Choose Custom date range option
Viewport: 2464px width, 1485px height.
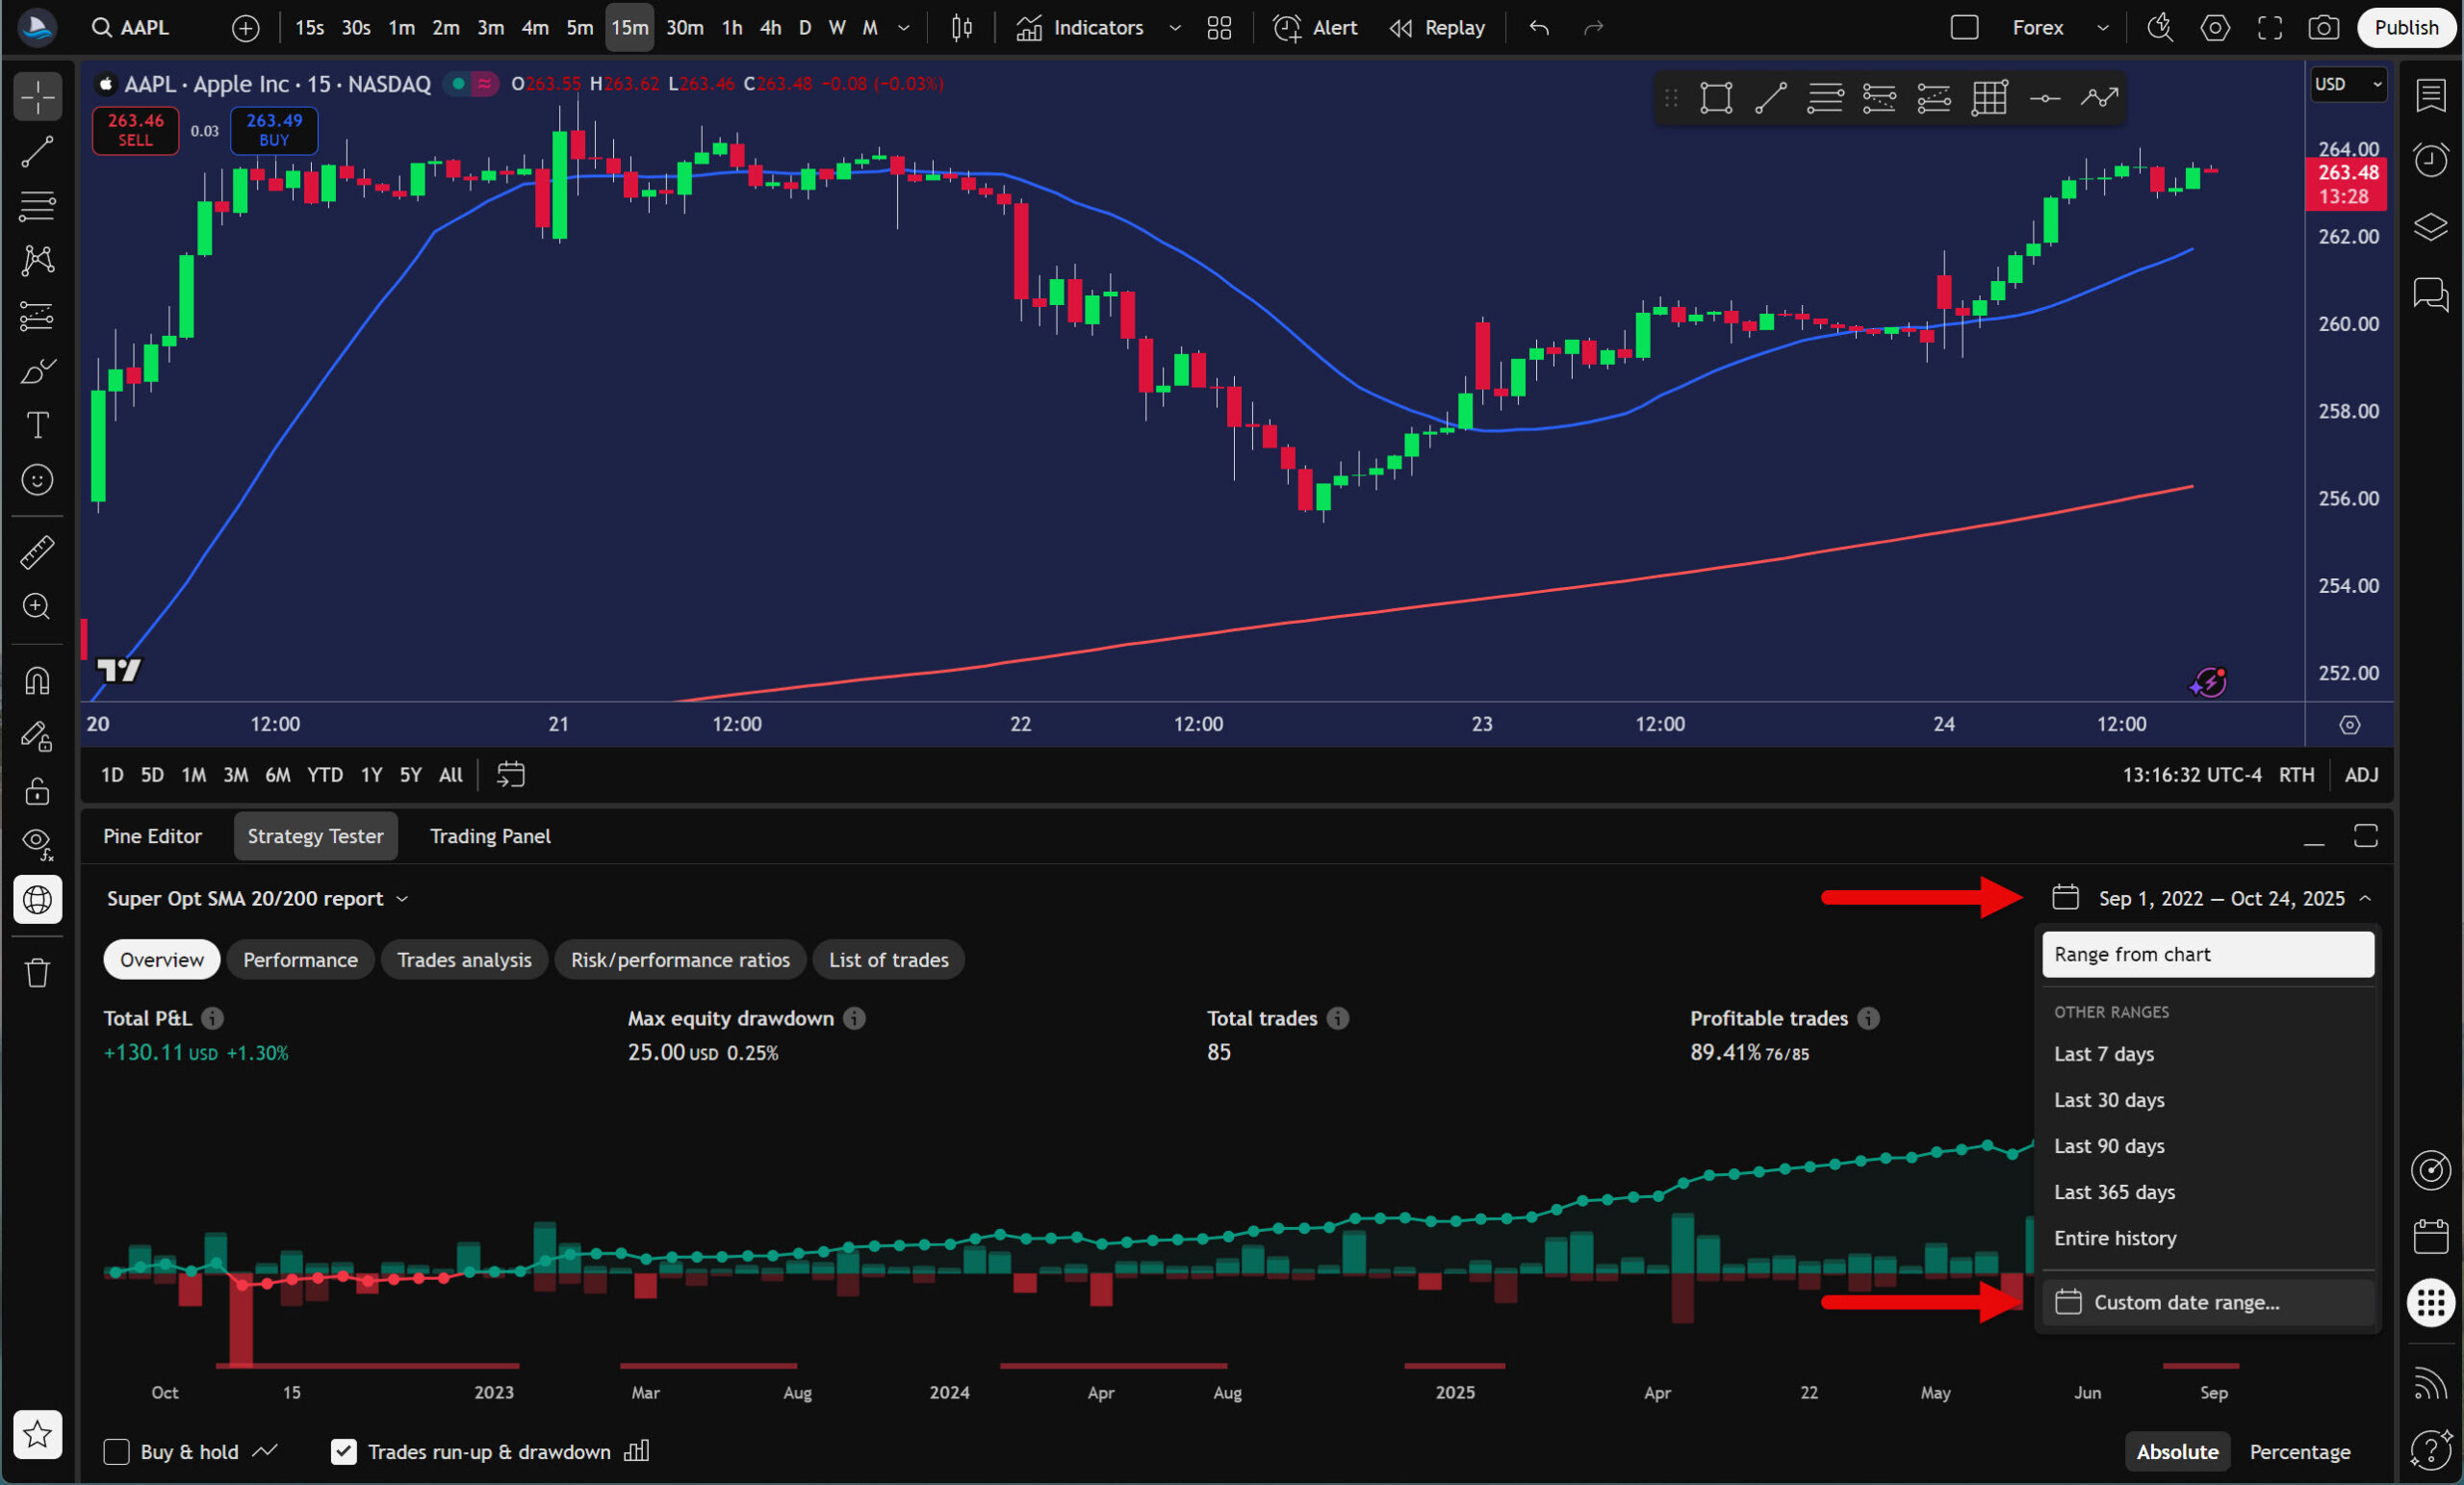(x=2186, y=1302)
